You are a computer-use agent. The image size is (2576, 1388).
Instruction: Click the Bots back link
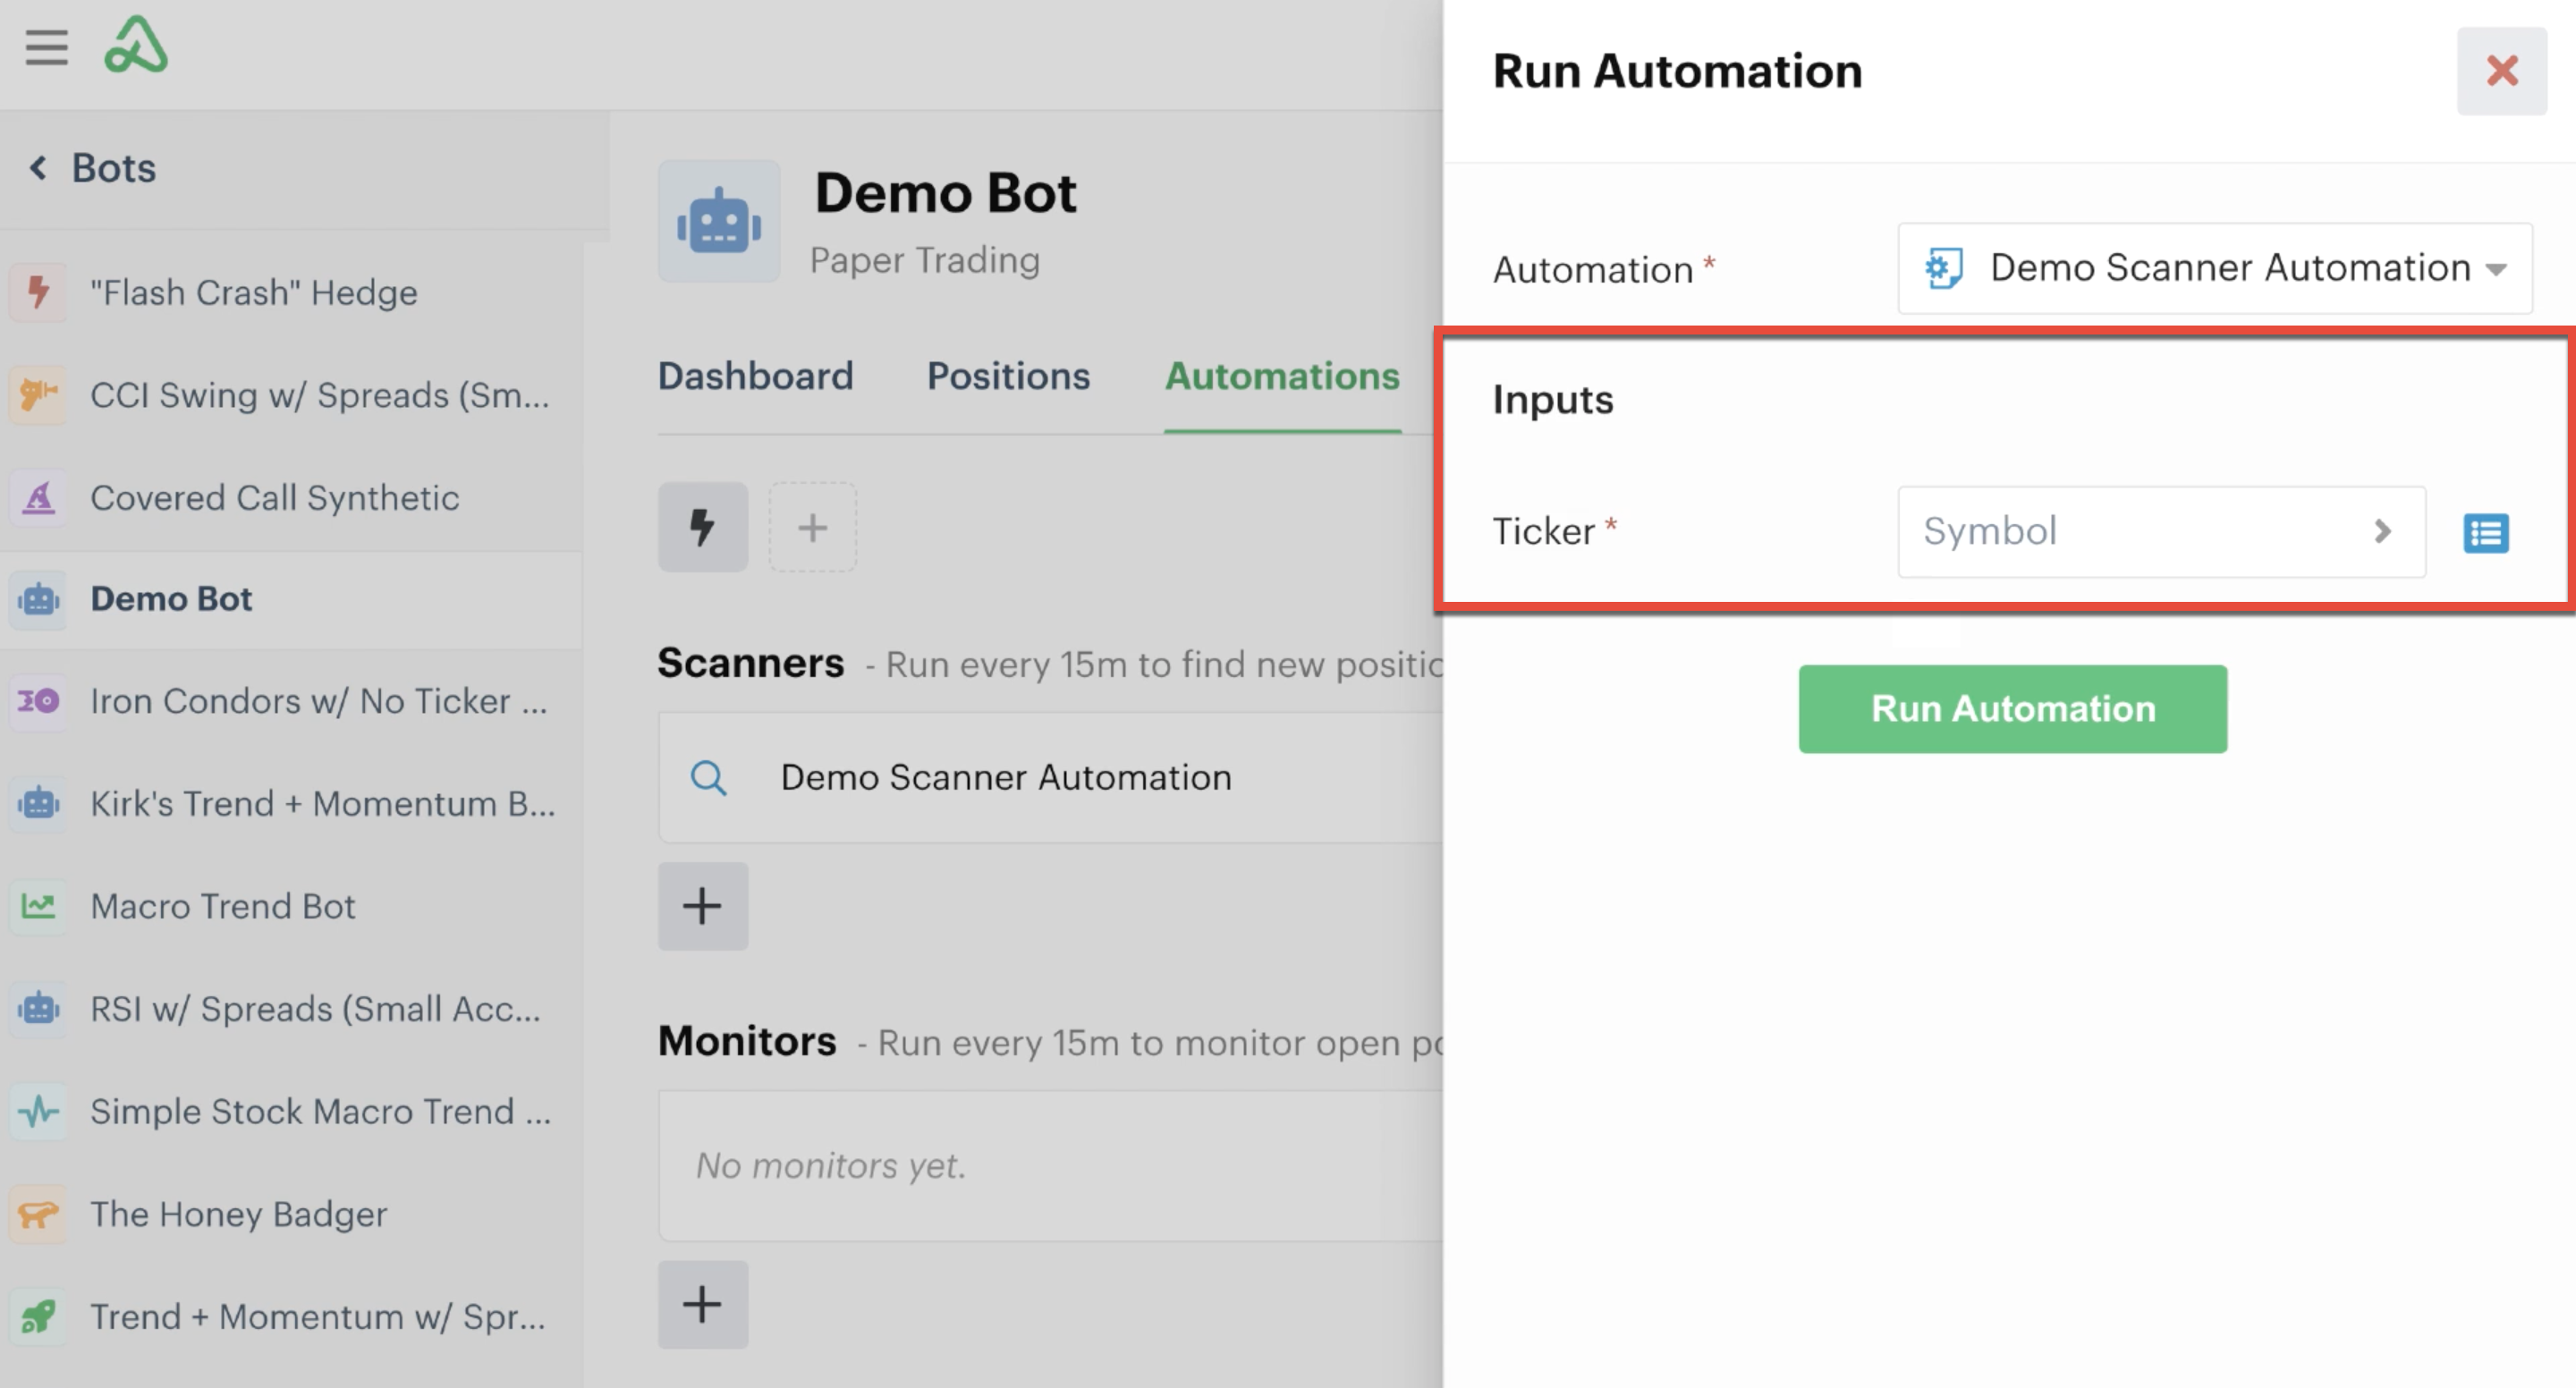point(113,167)
